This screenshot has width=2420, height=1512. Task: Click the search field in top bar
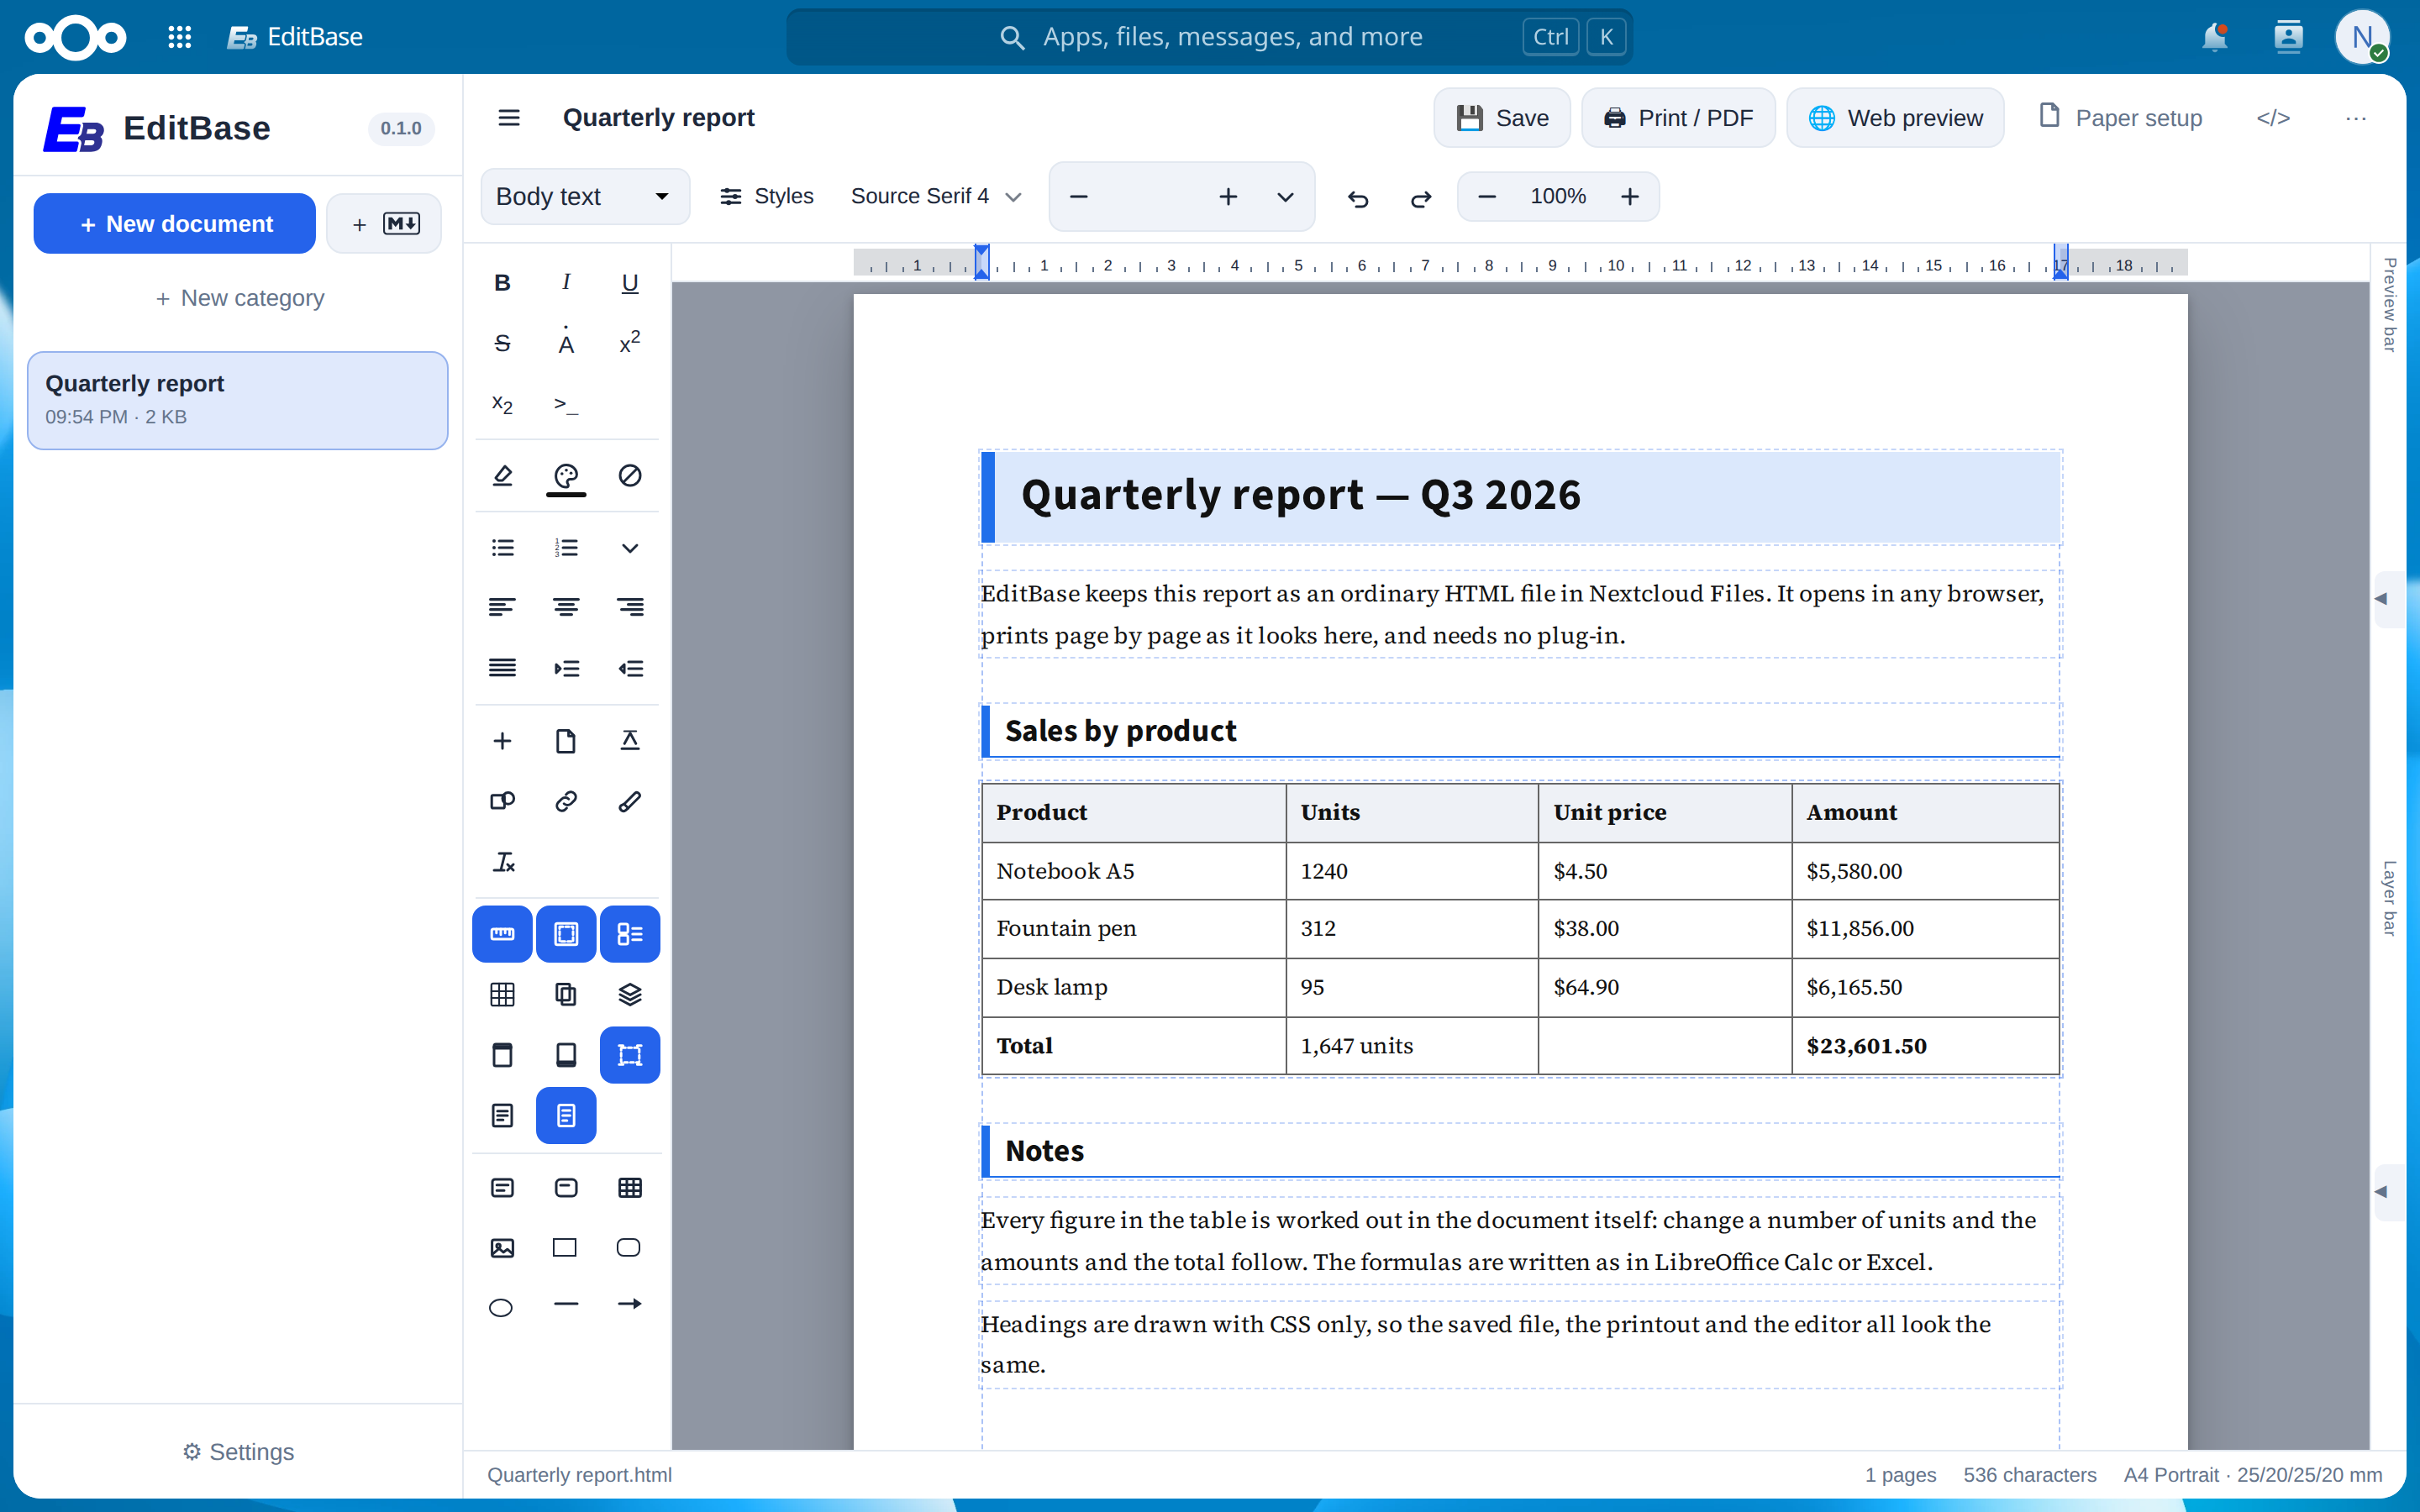[x=1210, y=37]
